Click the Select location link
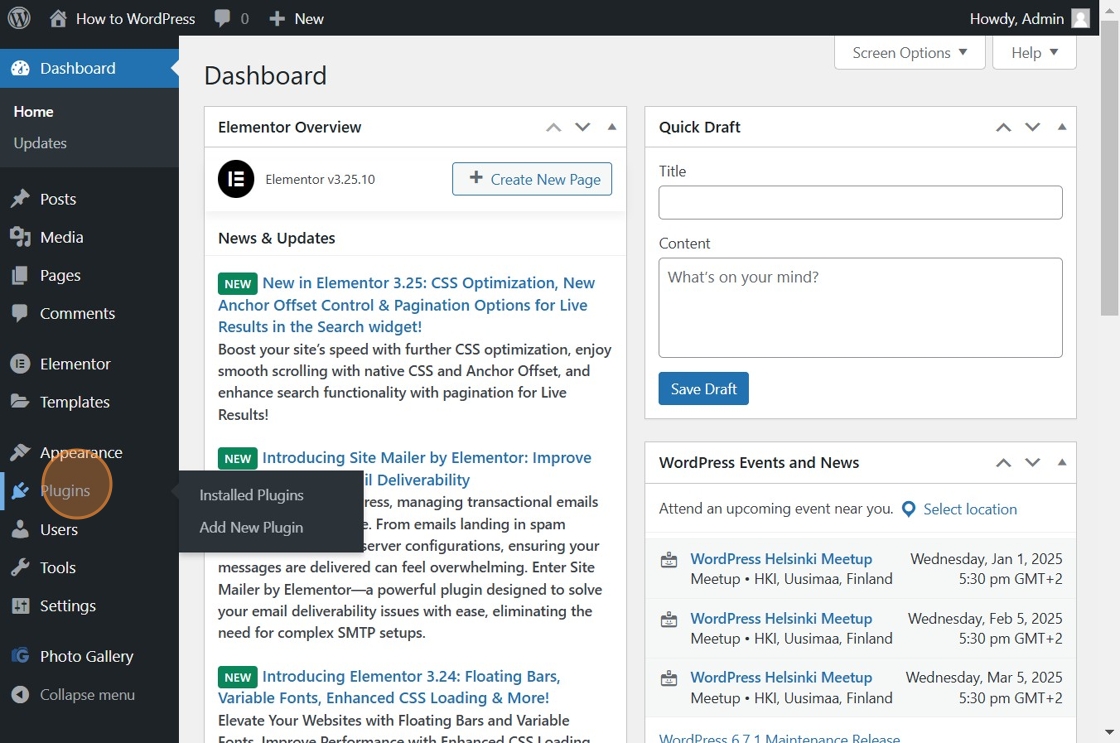The height and width of the screenshot is (743, 1120). [x=970, y=509]
